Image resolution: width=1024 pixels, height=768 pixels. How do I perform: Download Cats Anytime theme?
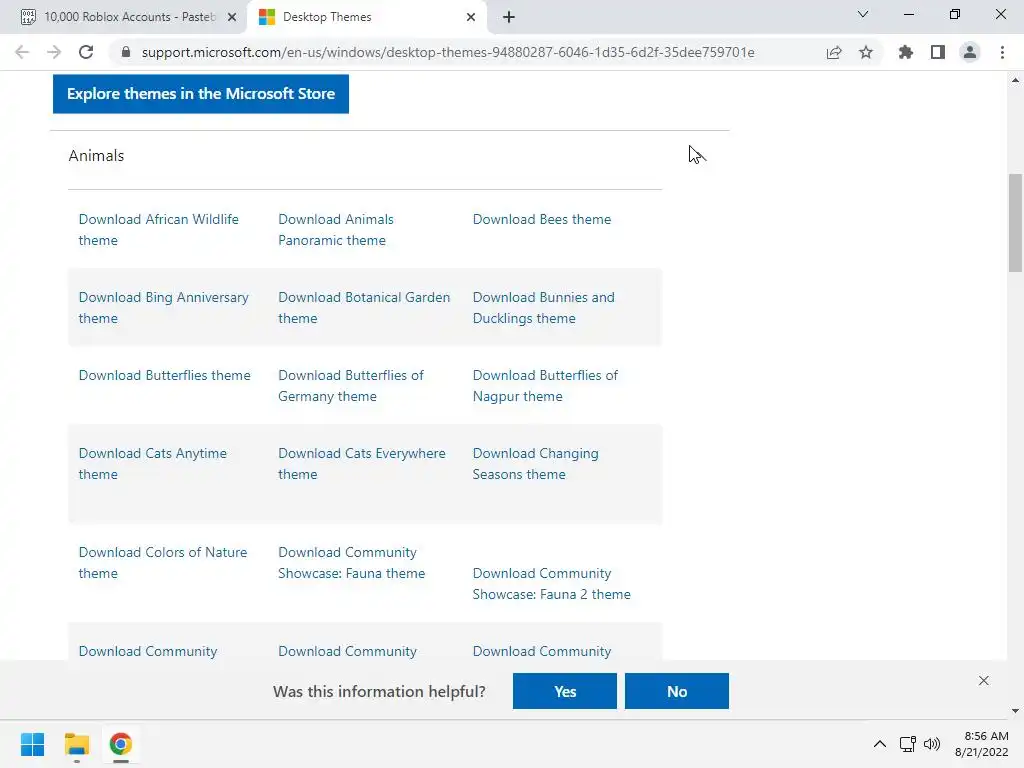[x=153, y=464]
